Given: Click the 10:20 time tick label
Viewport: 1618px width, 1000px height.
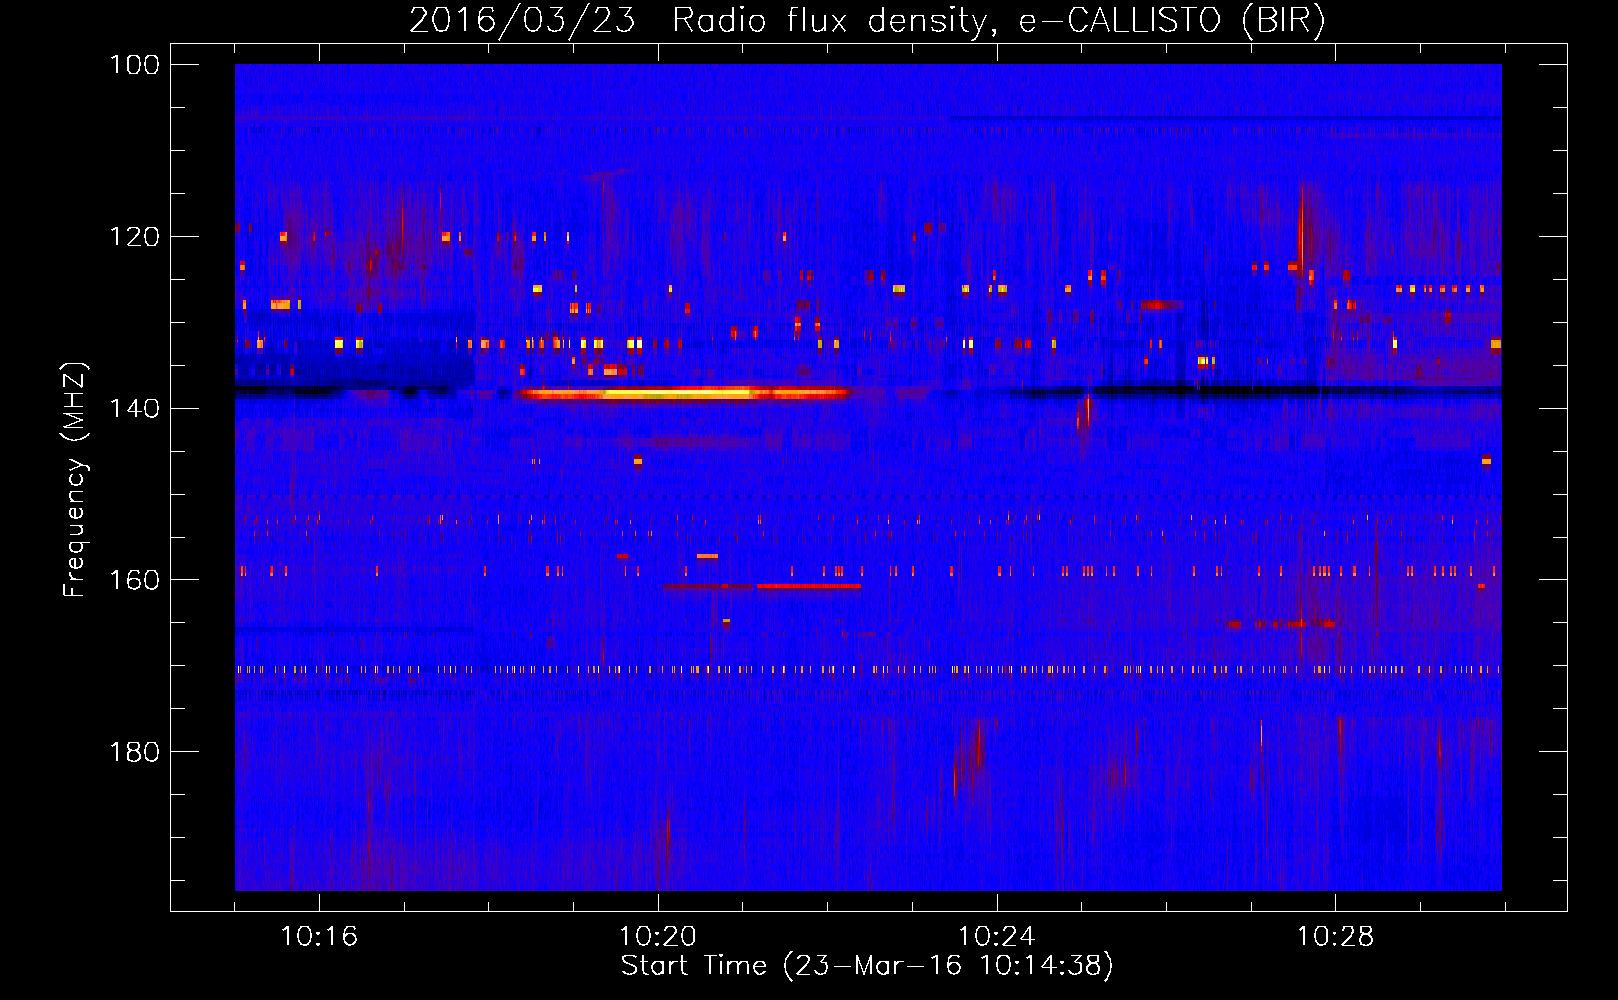Looking at the screenshot, I should click(658, 937).
